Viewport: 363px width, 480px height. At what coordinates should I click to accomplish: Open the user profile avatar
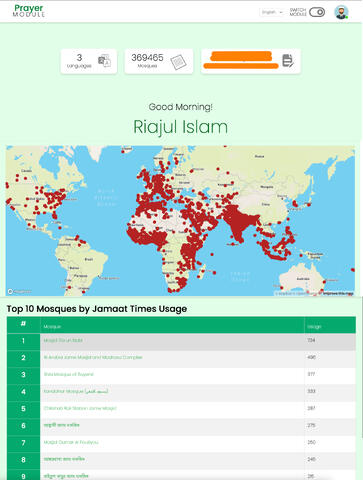(341, 12)
